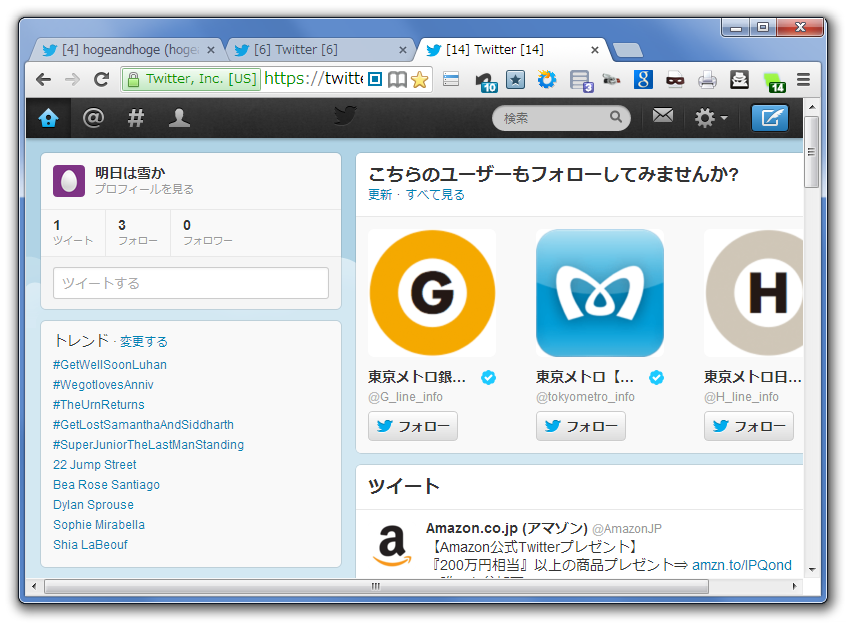
Task: Open the 0 フォロワー count
Action: pos(208,232)
